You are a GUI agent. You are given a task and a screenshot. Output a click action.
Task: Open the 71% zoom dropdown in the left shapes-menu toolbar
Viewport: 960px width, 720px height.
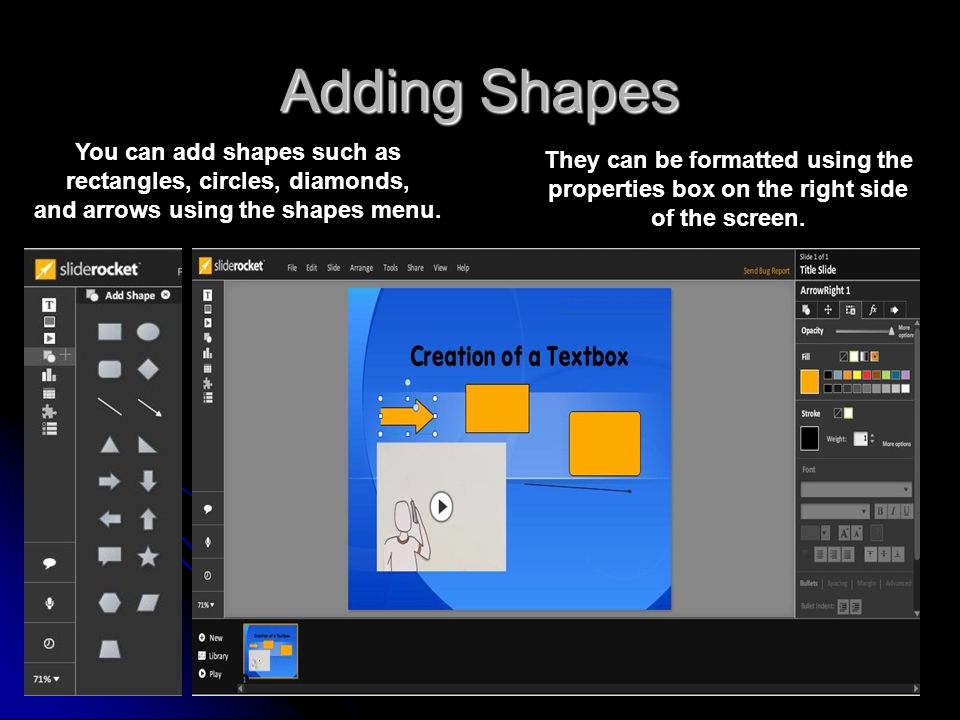click(x=47, y=679)
